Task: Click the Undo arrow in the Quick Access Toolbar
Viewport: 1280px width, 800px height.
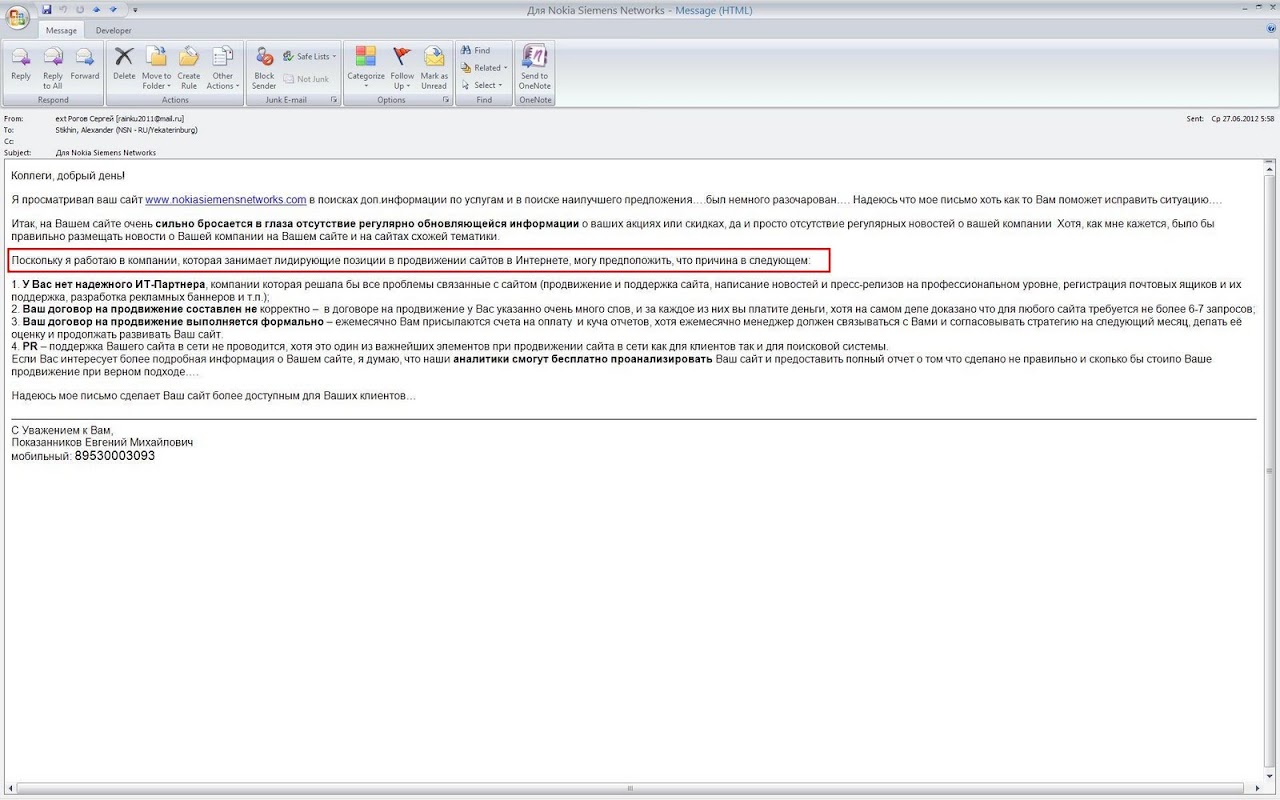Action: tap(63, 10)
